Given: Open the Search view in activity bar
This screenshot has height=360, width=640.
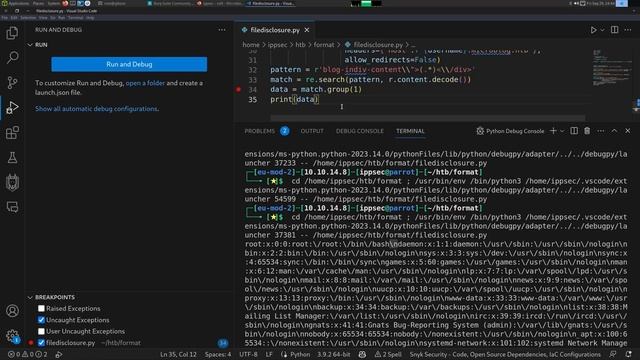Looking at the screenshot, I should pyautogui.click(x=12, y=58).
